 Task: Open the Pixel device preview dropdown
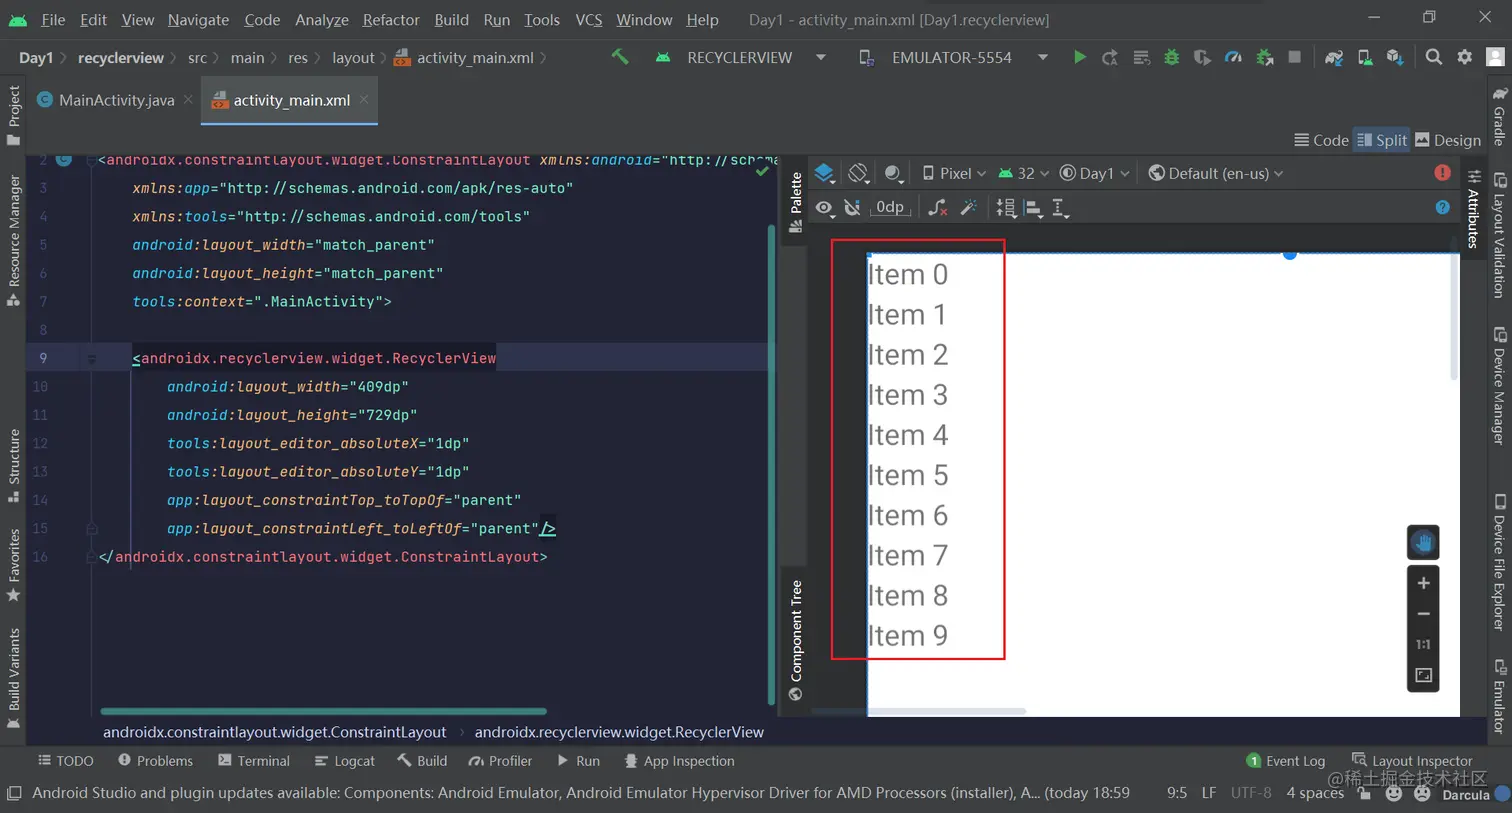click(x=954, y=173)
